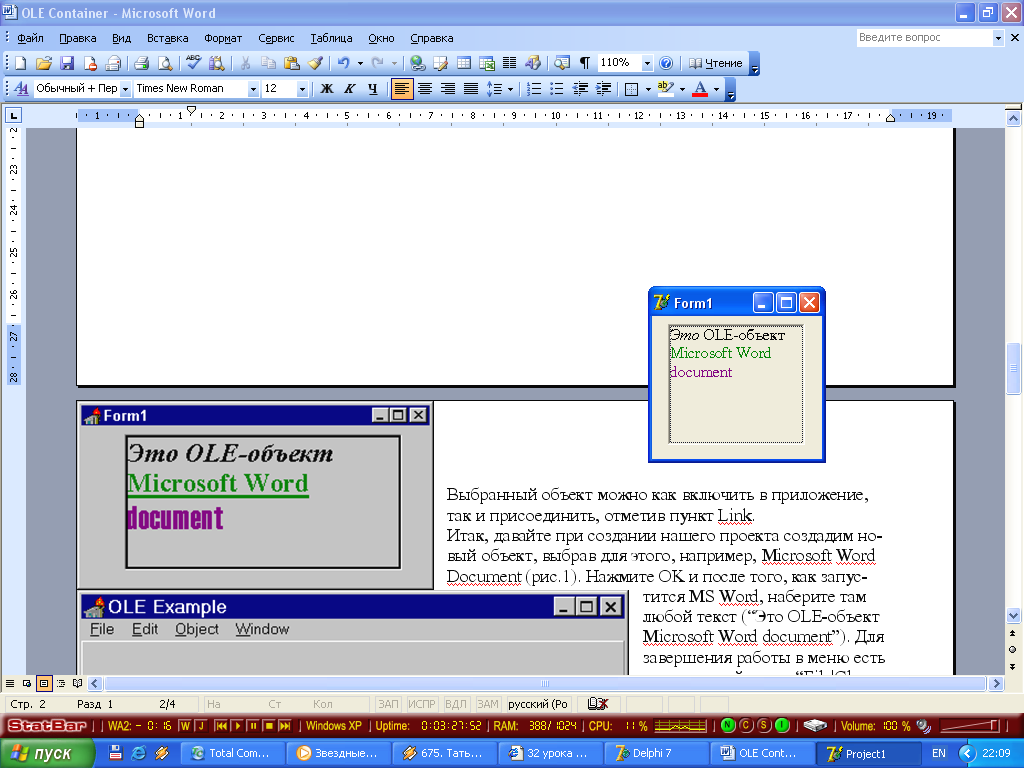Apply the highlight color marker
The image size is (1024, 768).
point(665,89)
